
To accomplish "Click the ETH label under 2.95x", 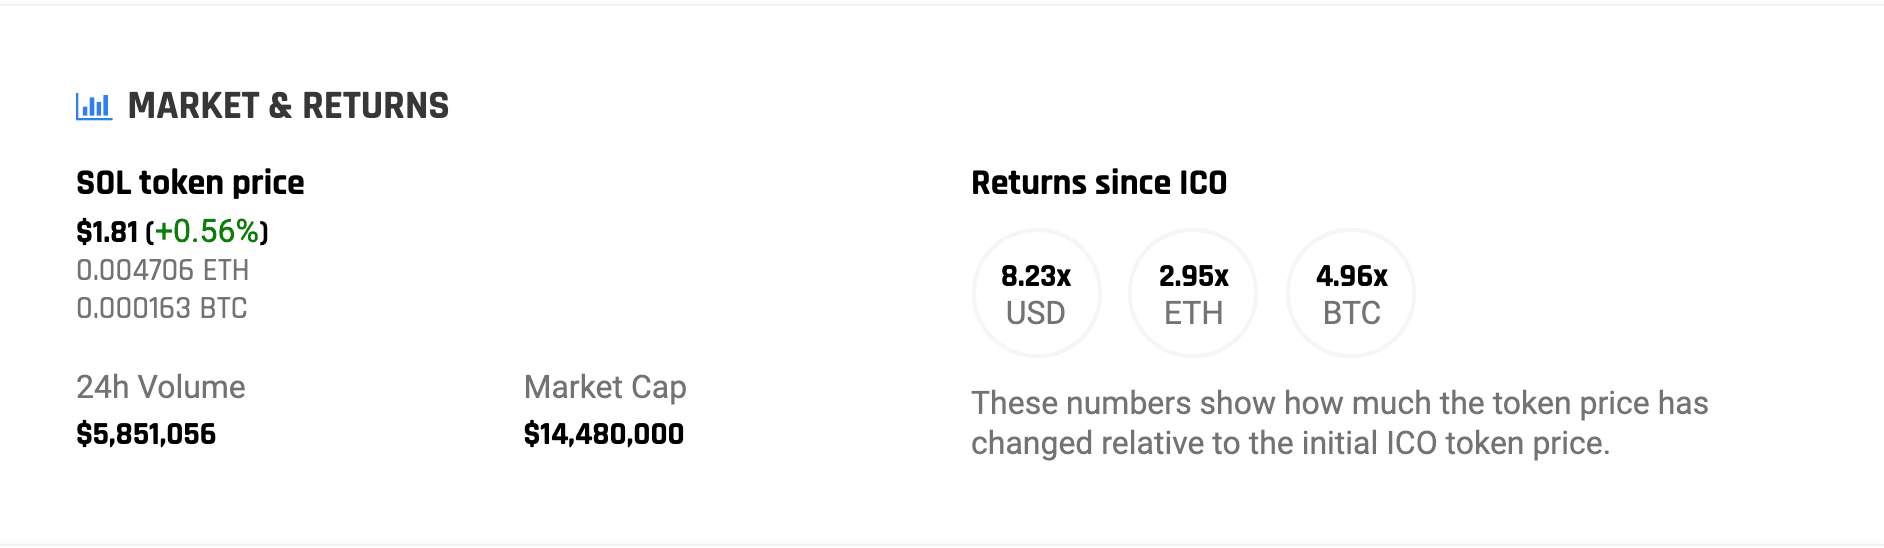I will click(1193, 313).
